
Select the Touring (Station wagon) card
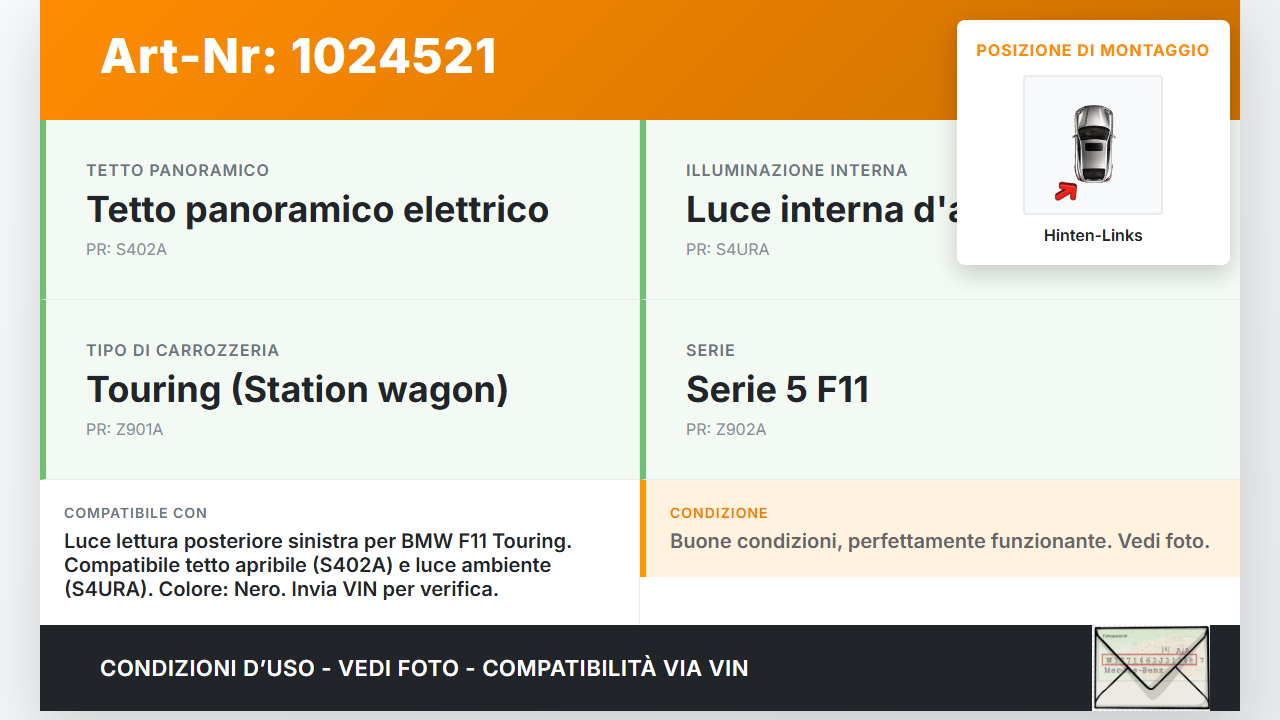(340, 390)
